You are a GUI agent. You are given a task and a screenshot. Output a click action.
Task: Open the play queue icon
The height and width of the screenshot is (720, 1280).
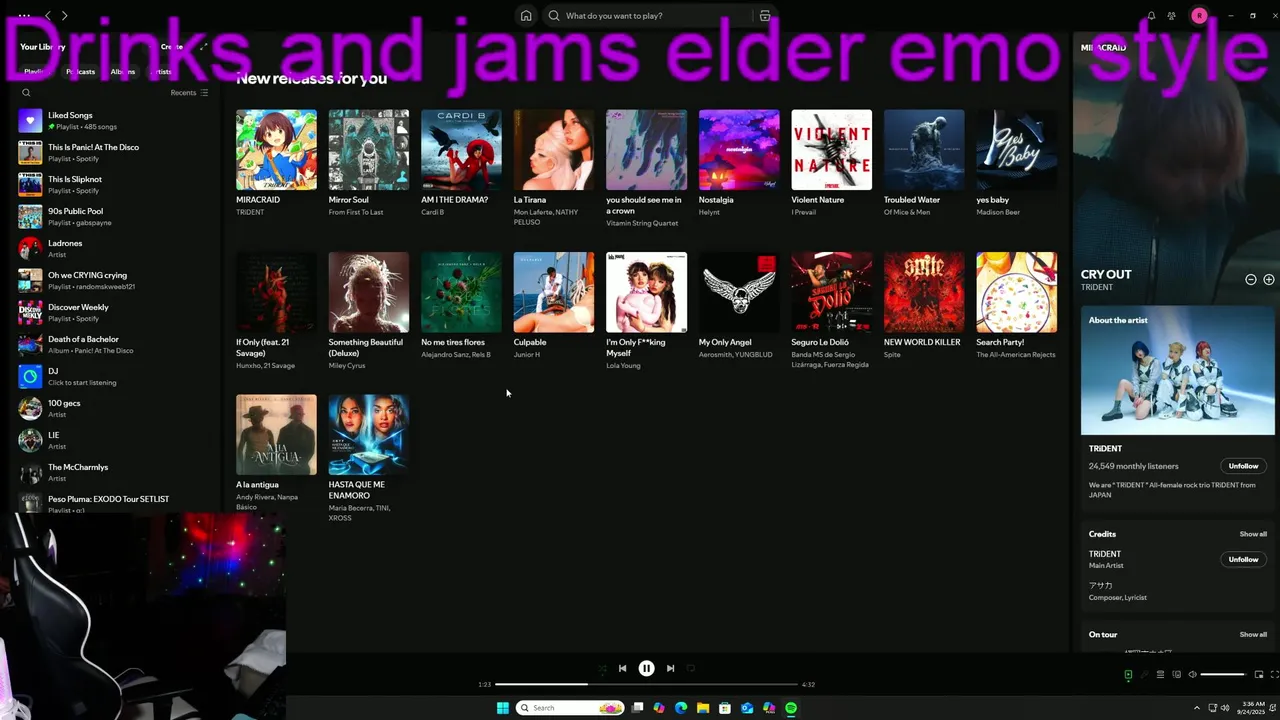[x=1160, y=675]
